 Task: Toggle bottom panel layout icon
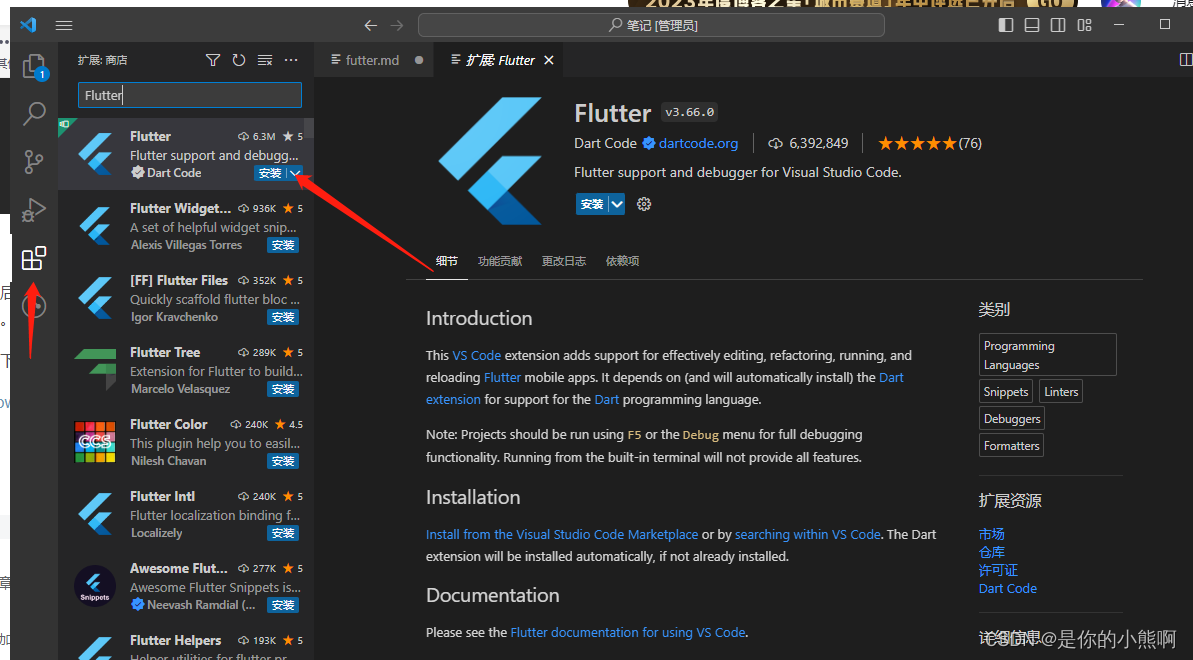pos(1032,25)
